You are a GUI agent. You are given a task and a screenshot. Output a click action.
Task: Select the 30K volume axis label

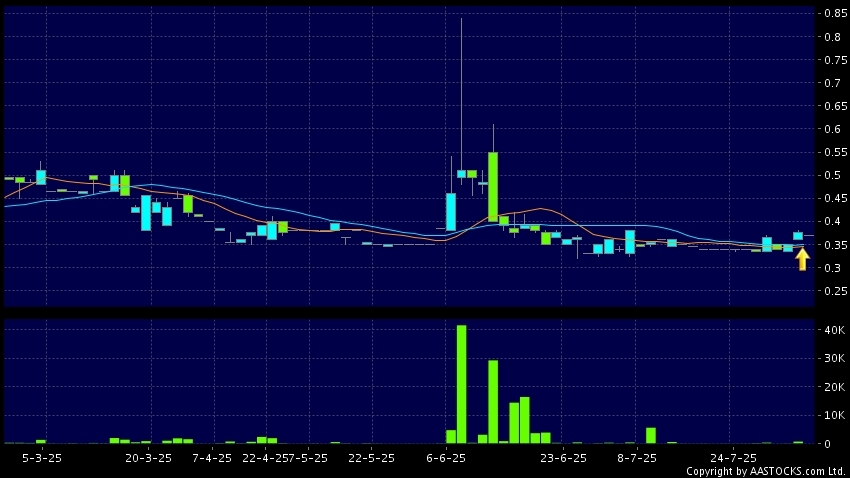tap(834, 358)
